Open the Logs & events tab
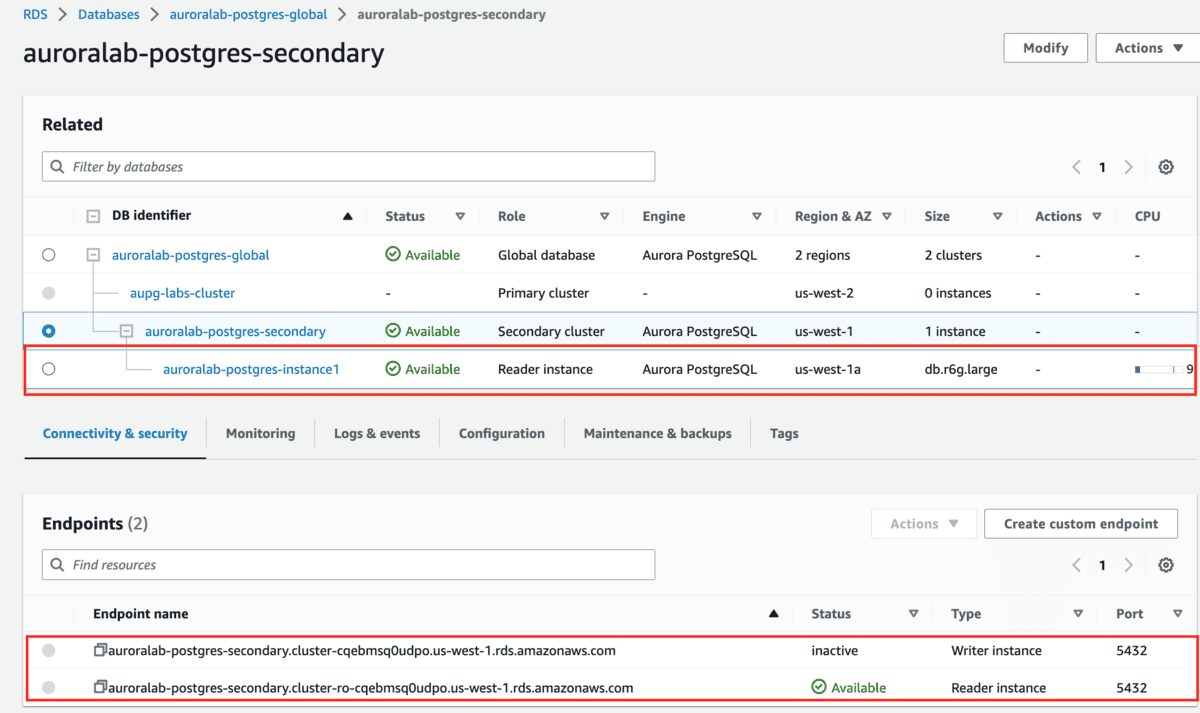 [x=377, y=433]
